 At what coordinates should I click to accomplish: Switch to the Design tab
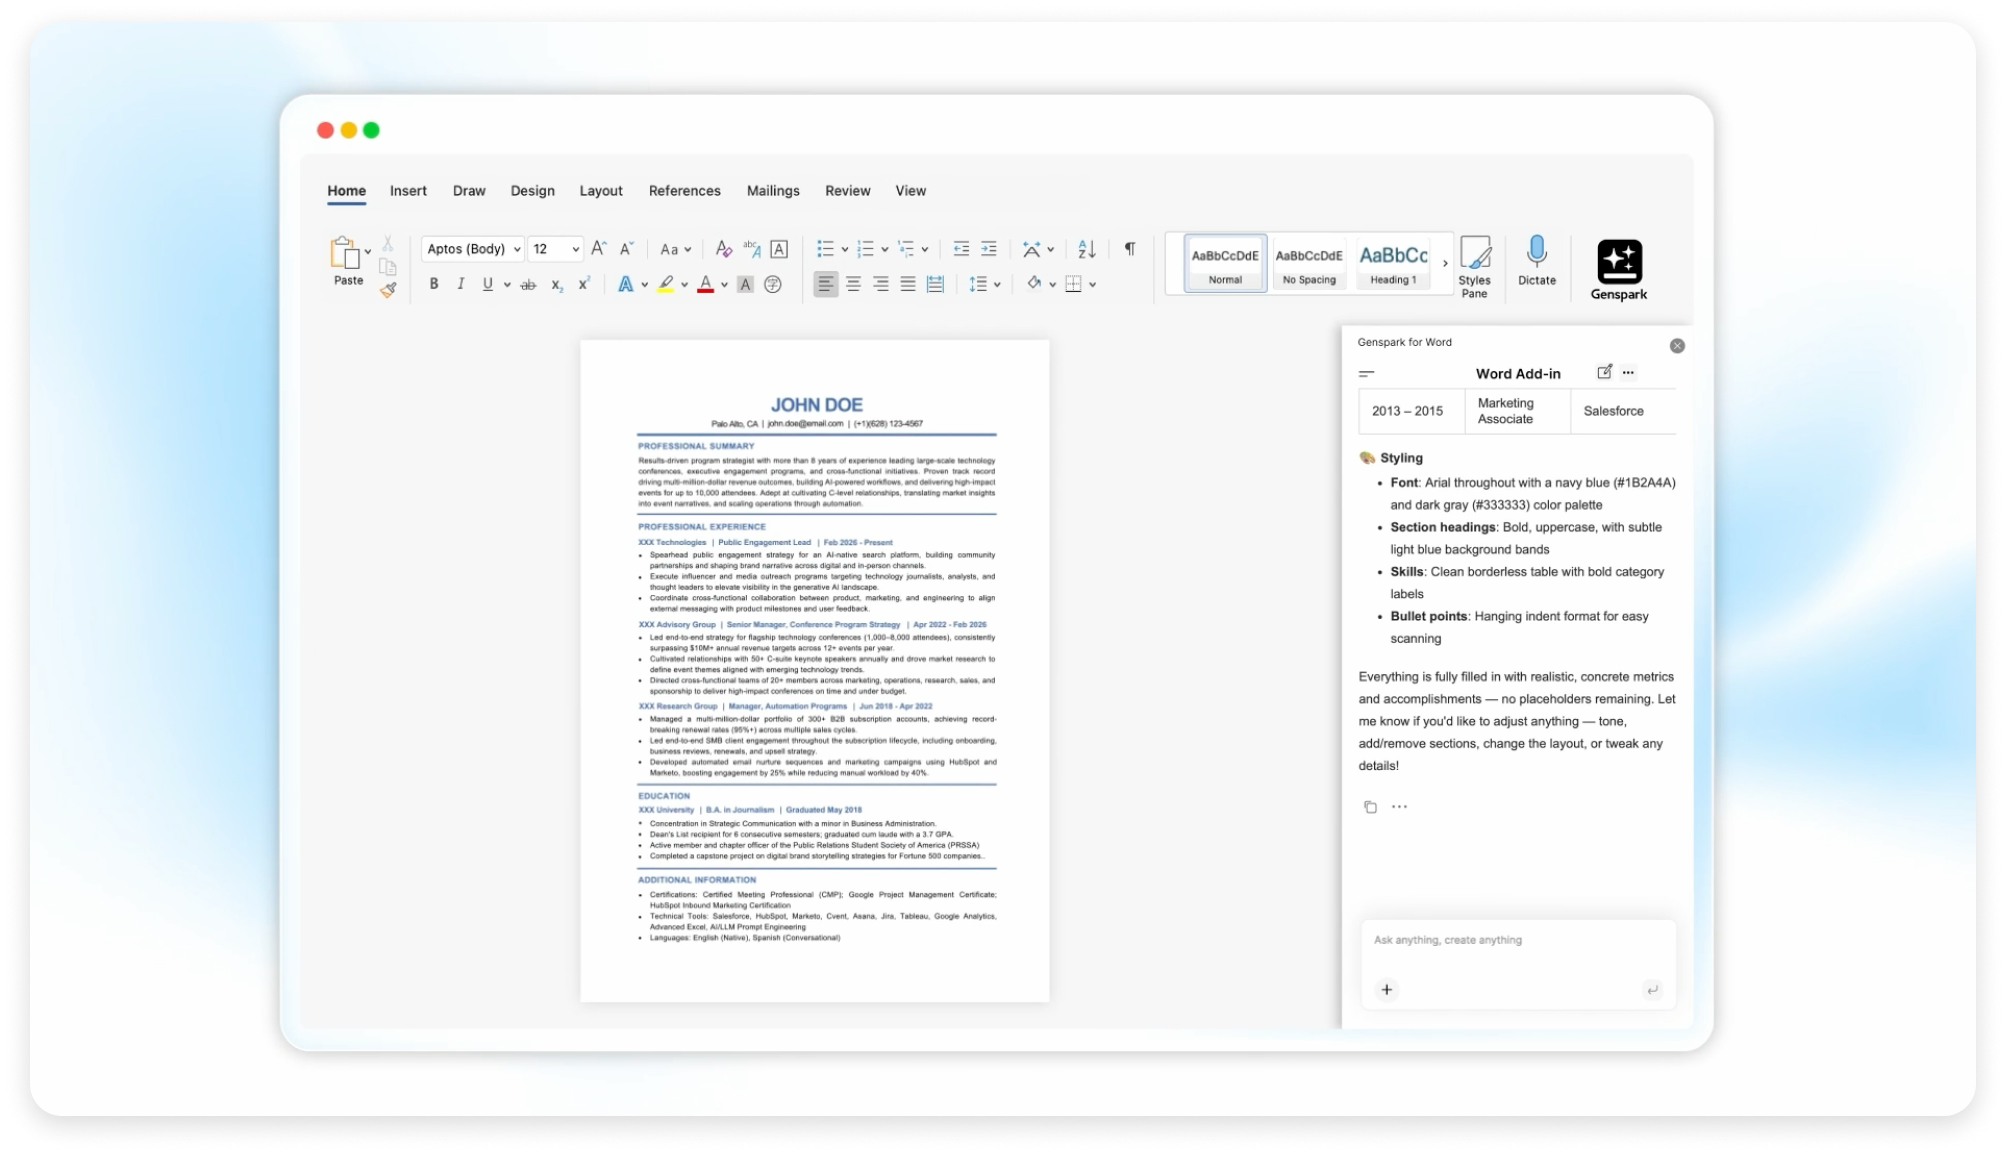pos(532,191)
